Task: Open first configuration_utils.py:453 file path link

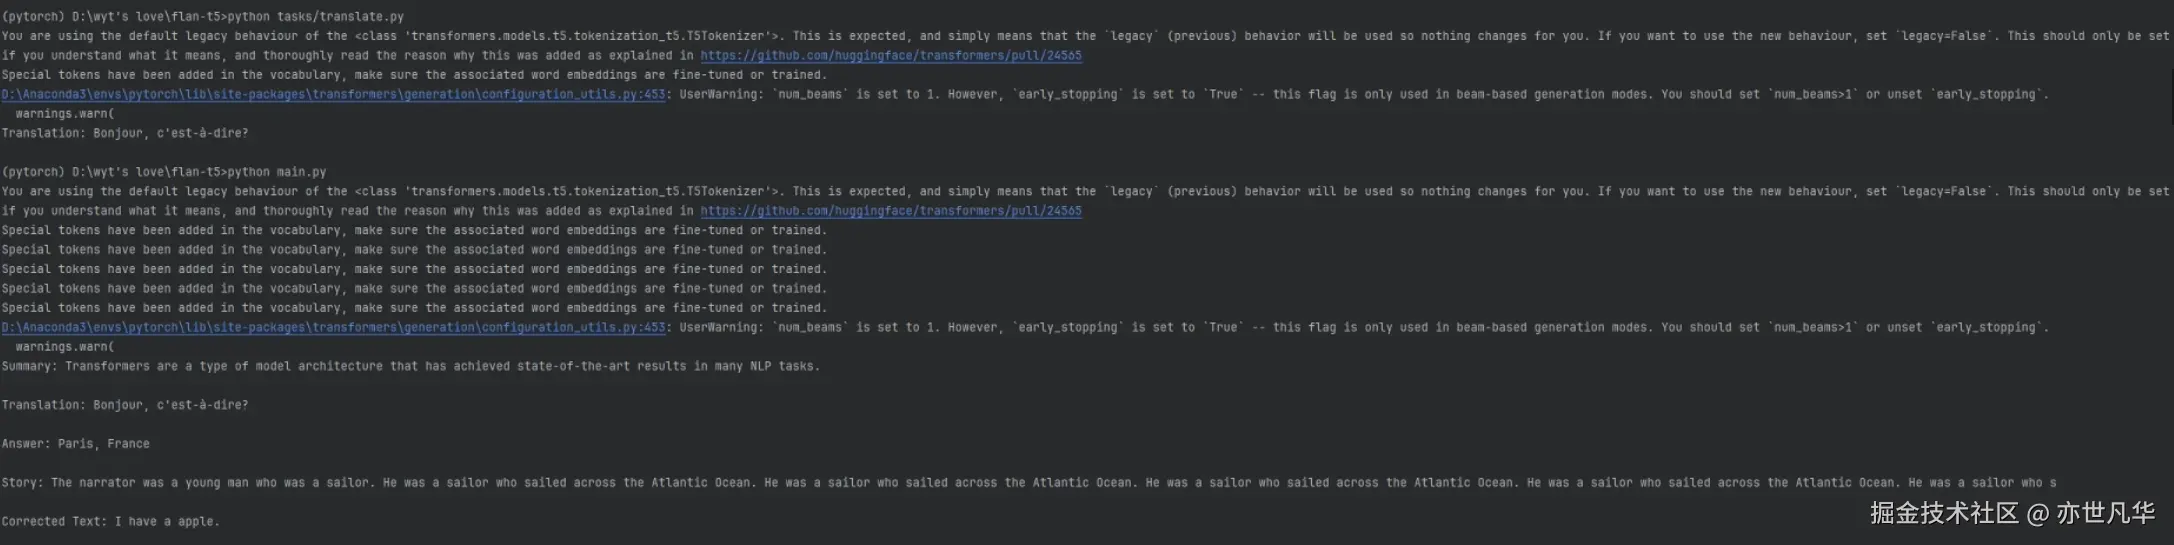Action: point(333,95)
